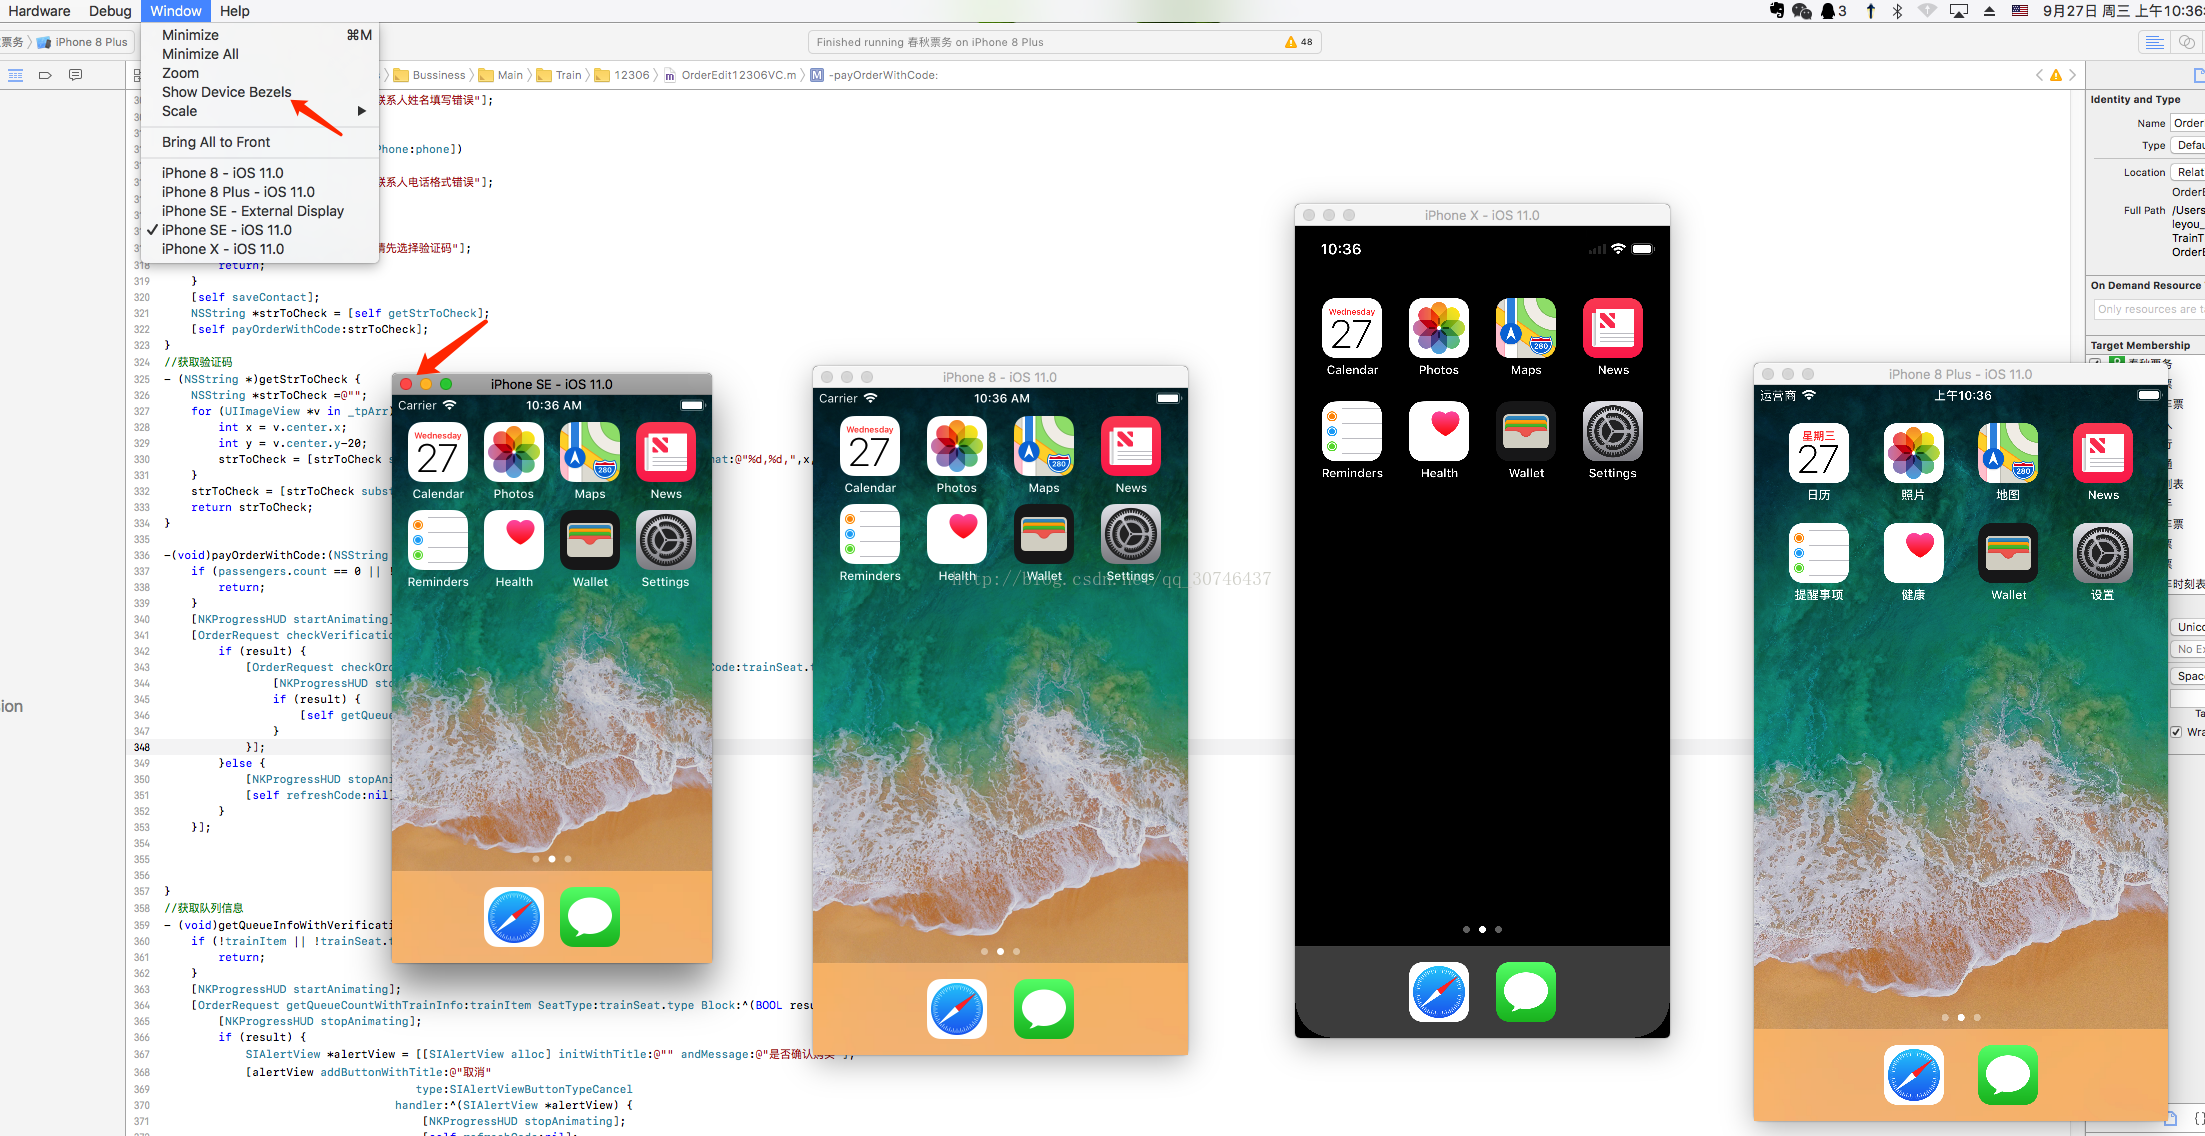Open News in the iPhone 8 simulator
The width and height of the screenshot is (2205, 1136).
pyautogui.click(x=1131, y=446)
